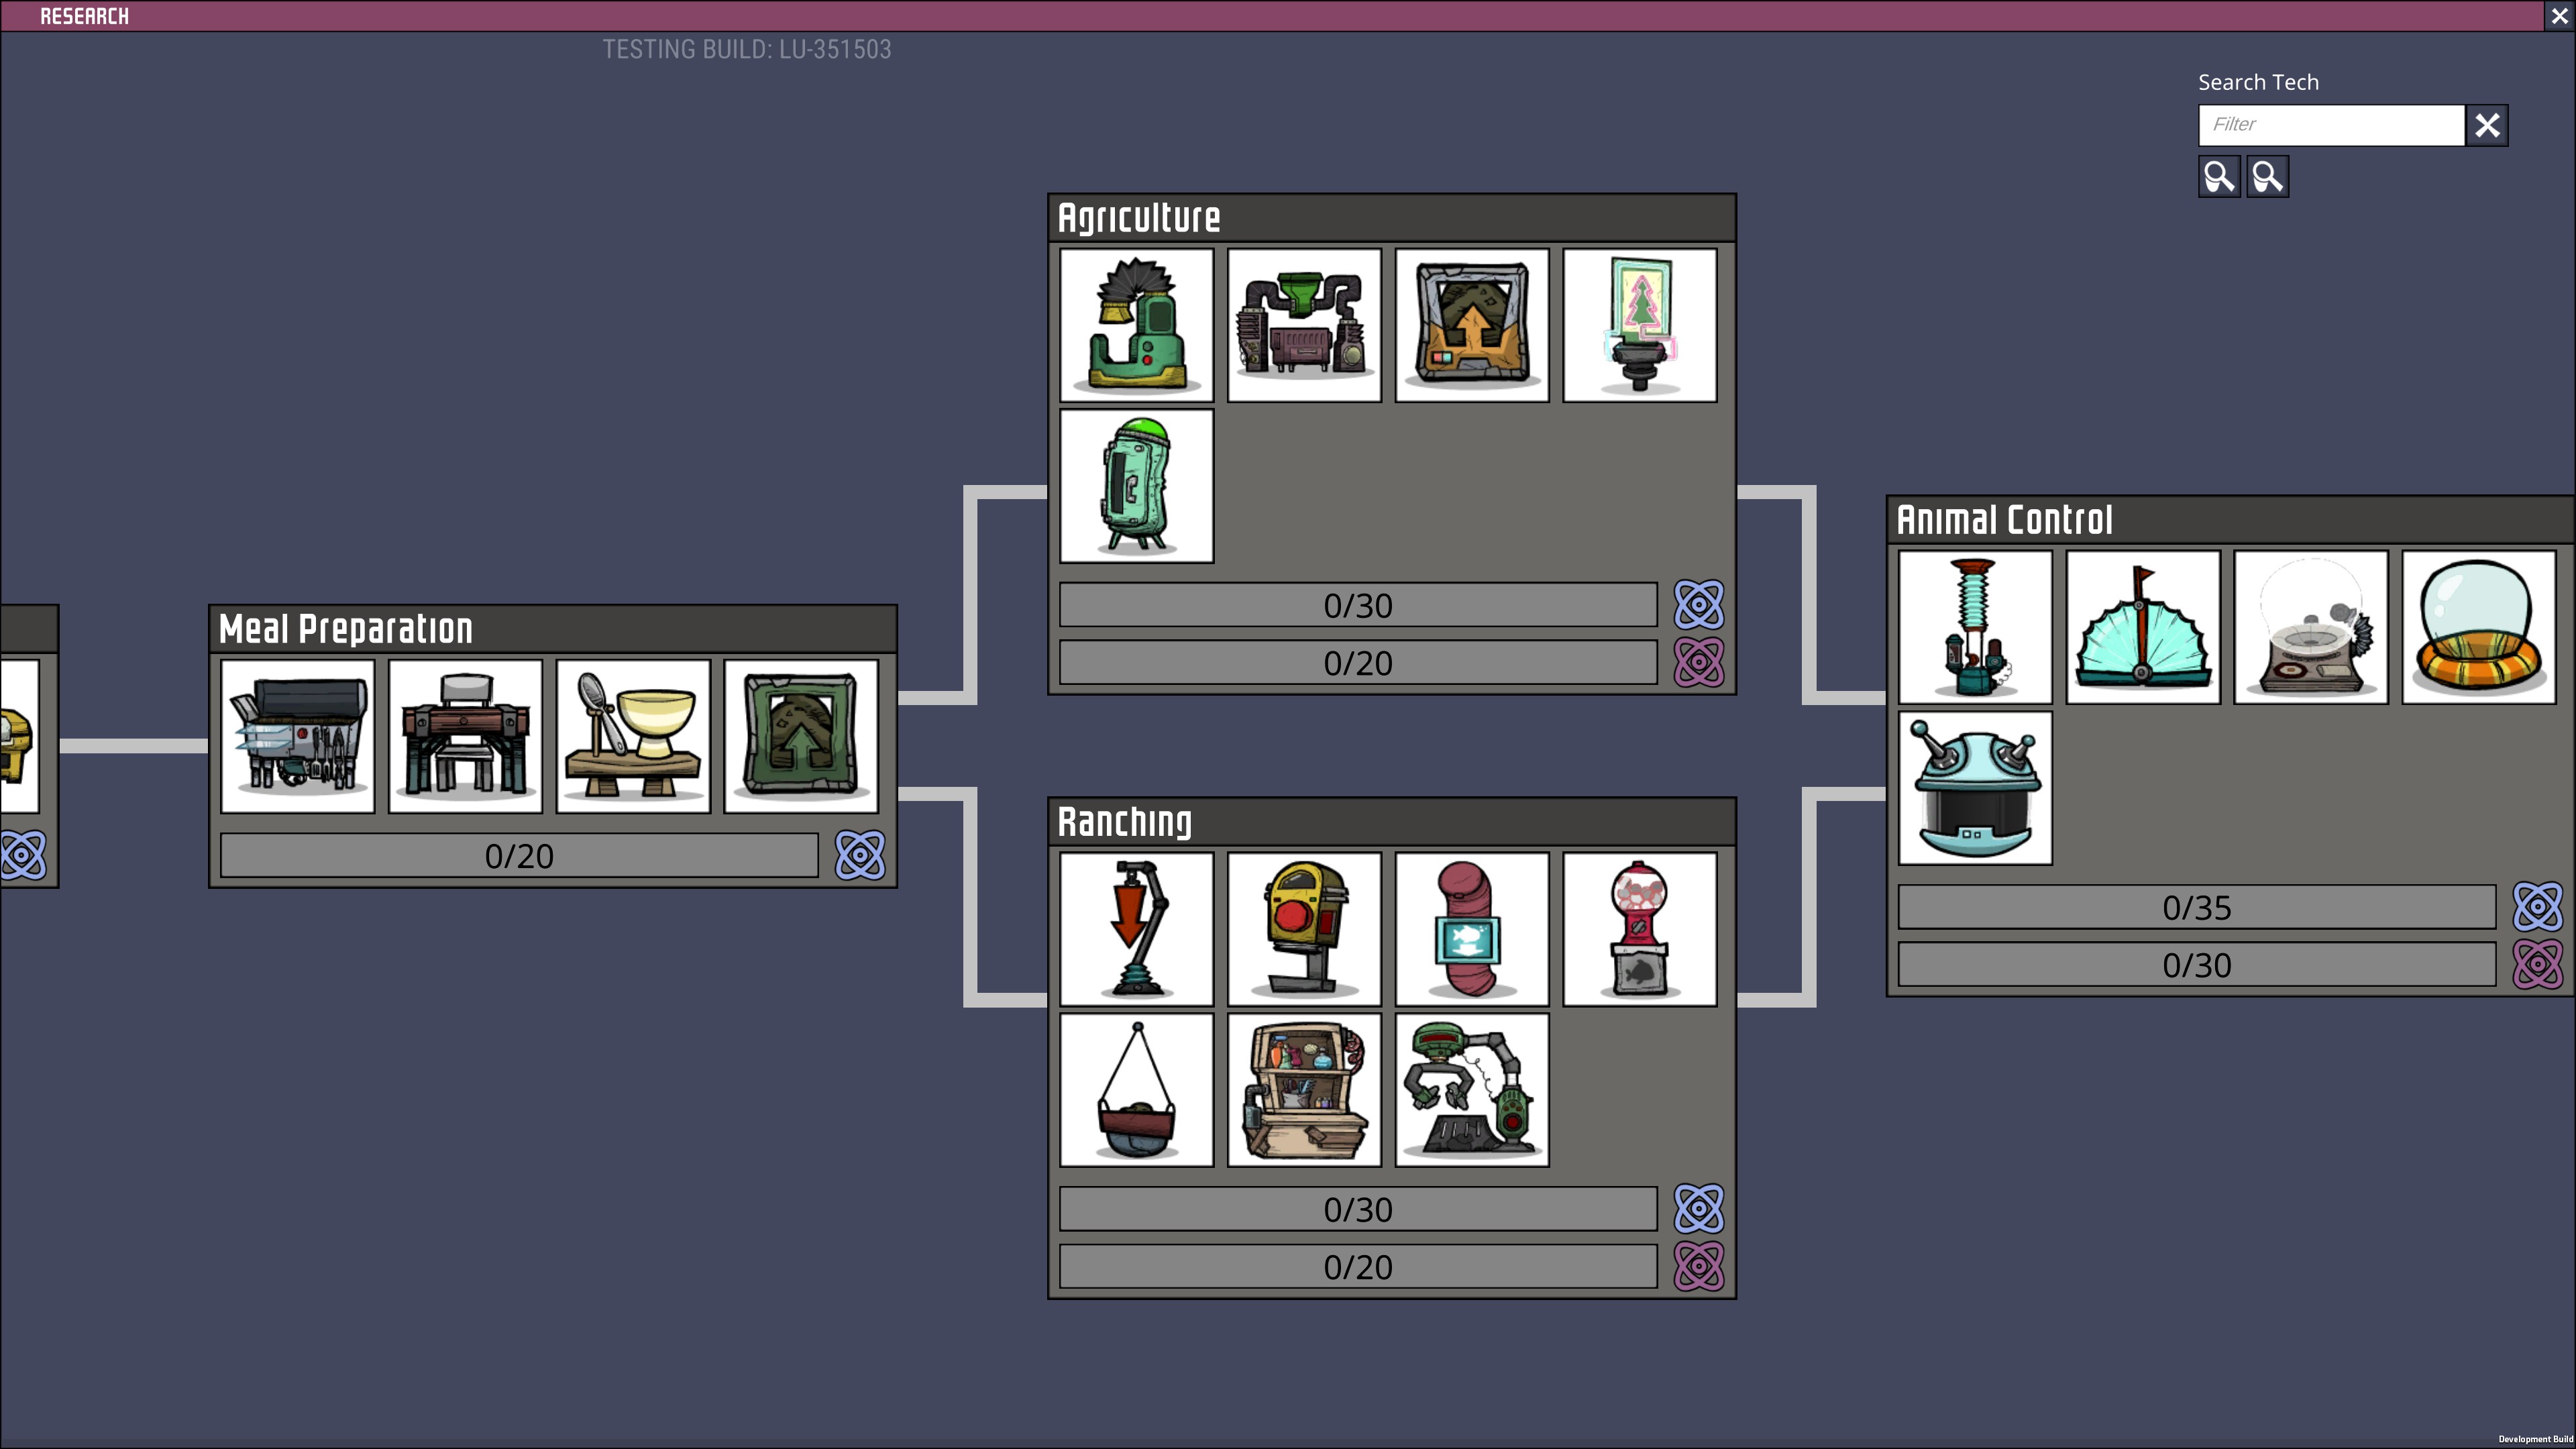Click the red gumball fish feeder icon
Image resolution: width=2576 pixels, height=1449 pixels.
coord(1640,930)
